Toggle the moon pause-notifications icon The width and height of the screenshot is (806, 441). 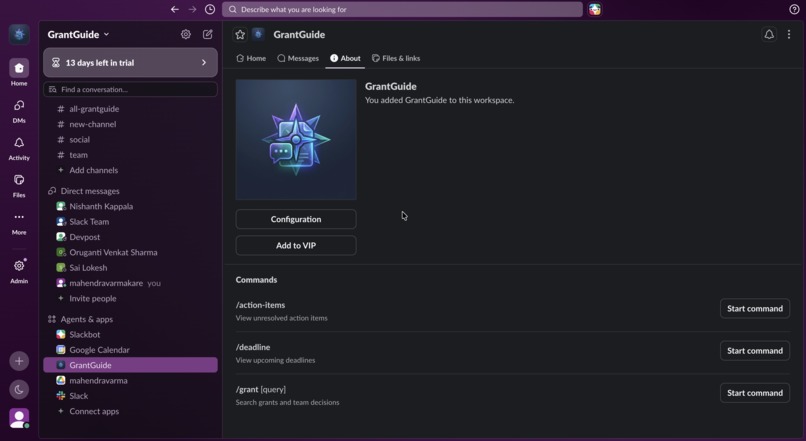pyautogui.click(x=19, y=390)
